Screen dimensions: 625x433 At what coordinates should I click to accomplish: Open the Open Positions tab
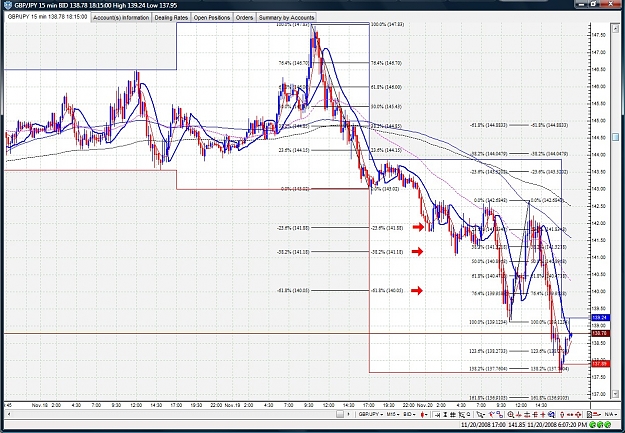click(212, 18)
